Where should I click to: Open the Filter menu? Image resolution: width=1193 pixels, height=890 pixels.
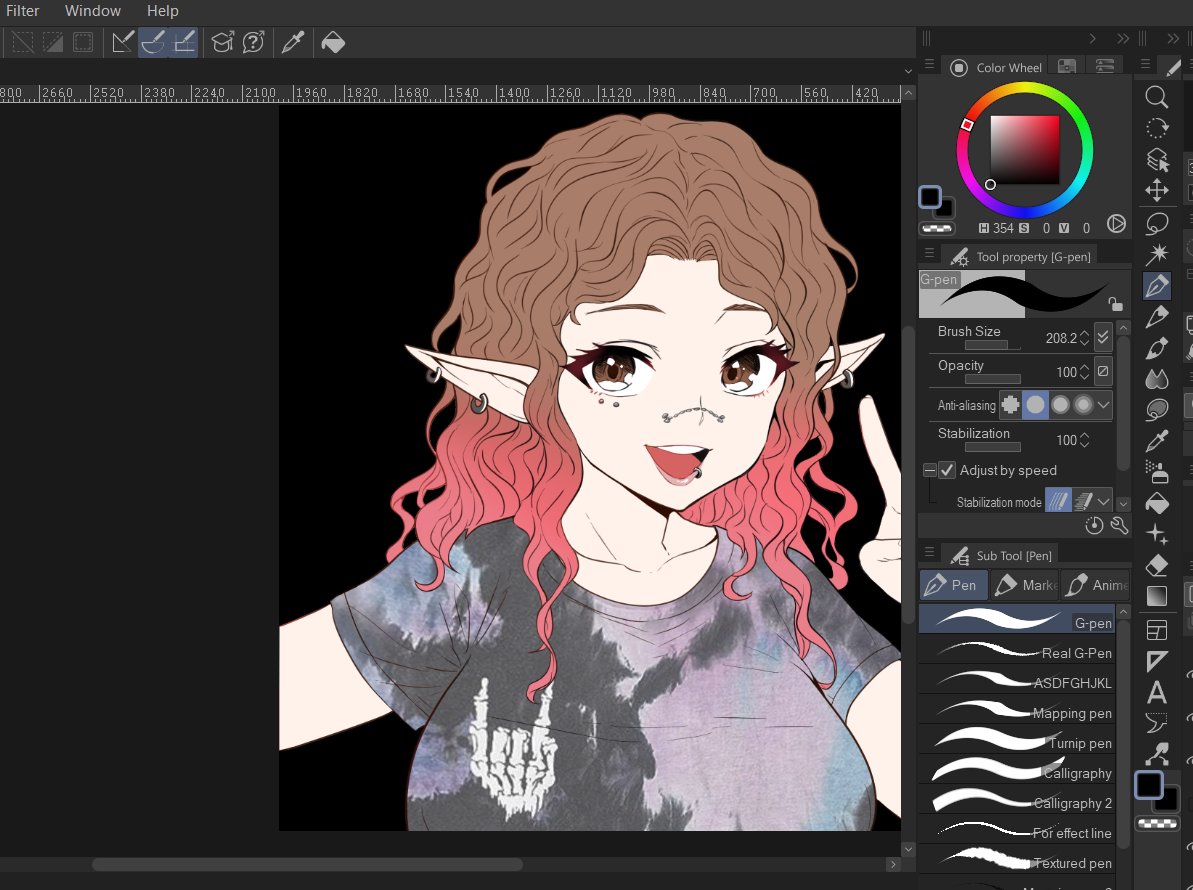(x=23, y=11)
